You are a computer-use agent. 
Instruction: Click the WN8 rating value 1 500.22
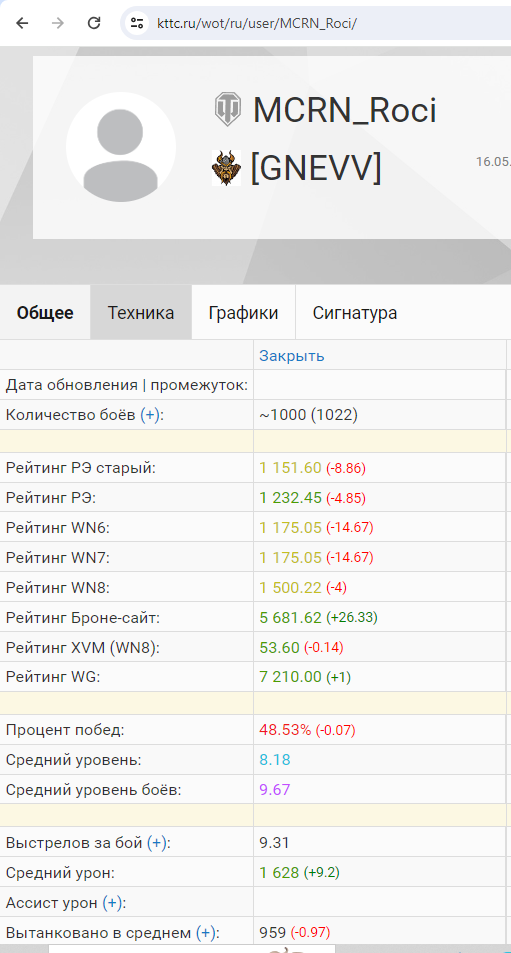tap(290, 588)
